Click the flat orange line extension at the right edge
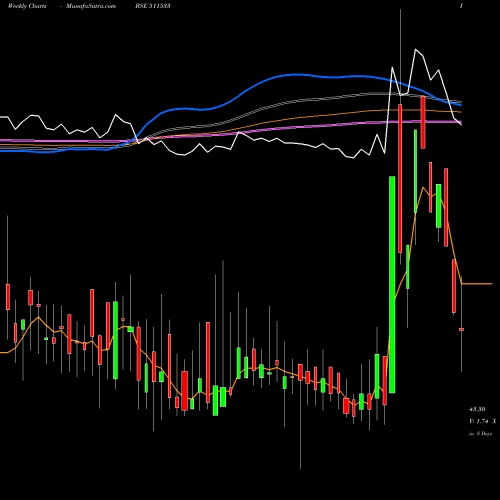This screenshot has width=500, height=500. pos(477,284)
